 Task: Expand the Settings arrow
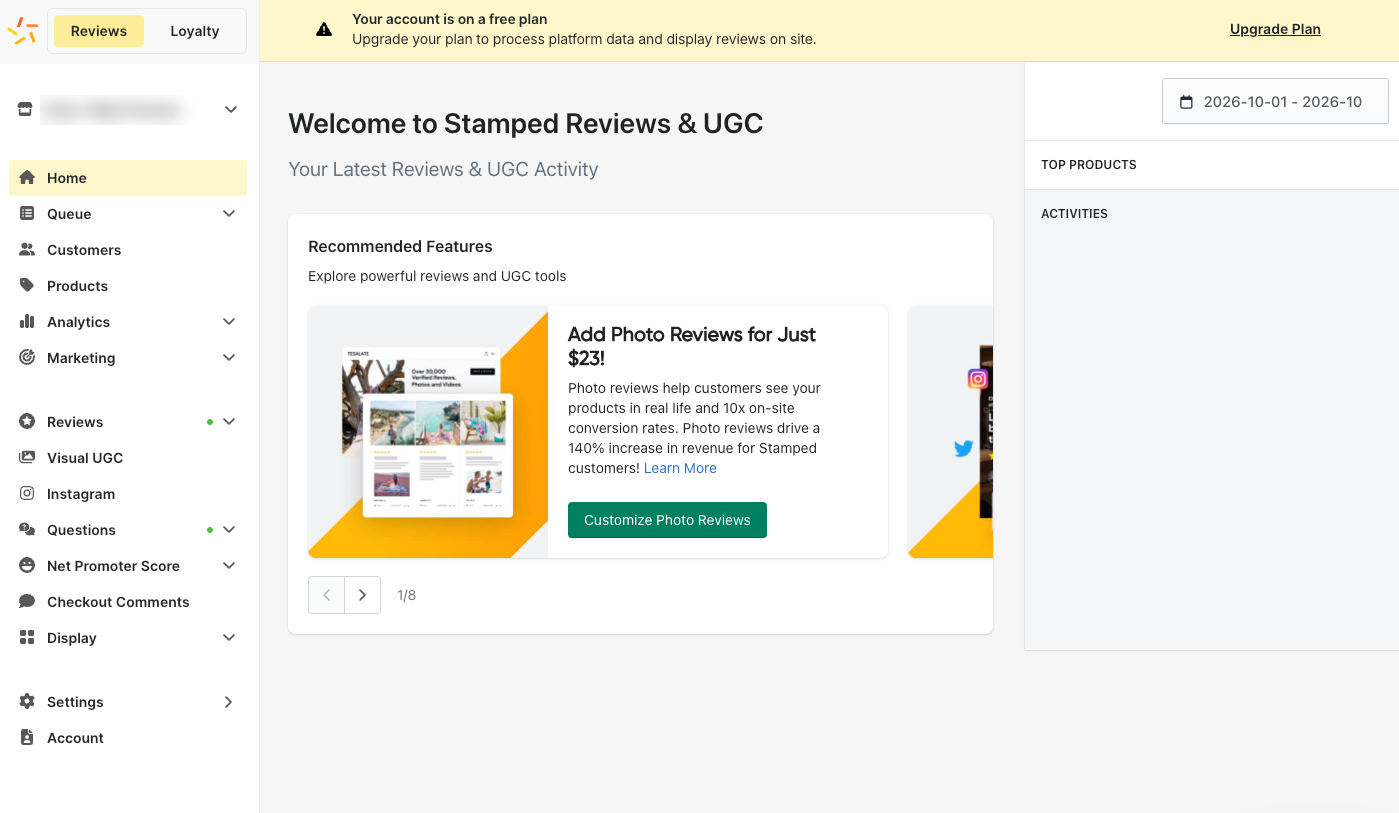pos(229,702)
